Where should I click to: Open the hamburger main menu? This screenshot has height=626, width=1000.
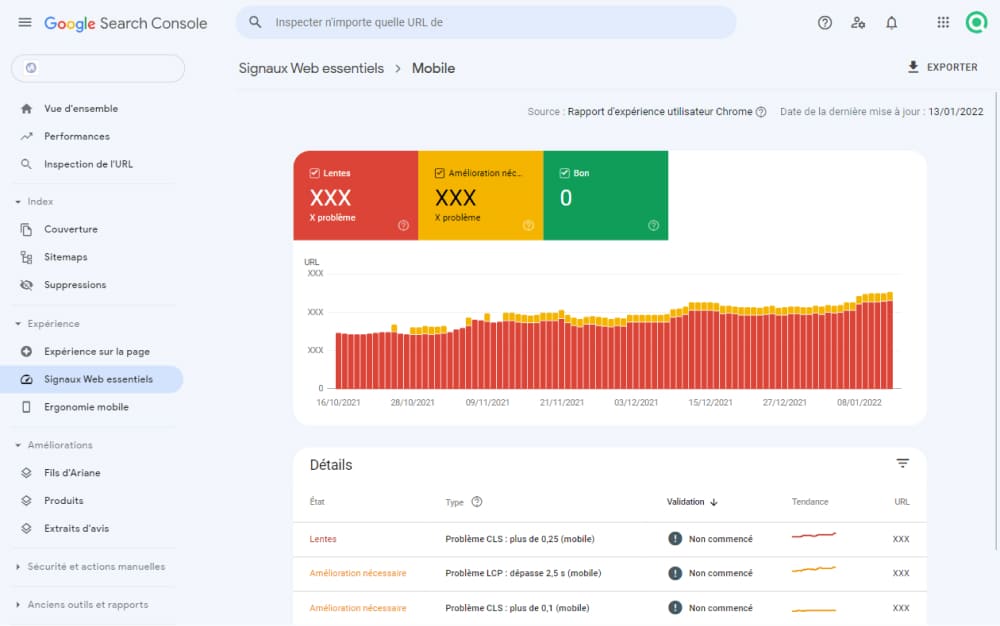[25, 23]
